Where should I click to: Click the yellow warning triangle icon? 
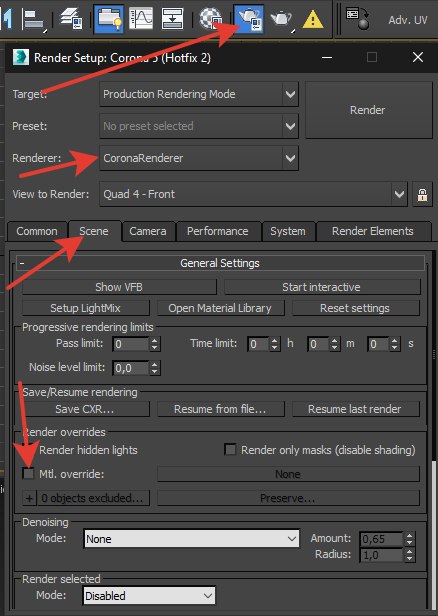(x=313, y=19)
